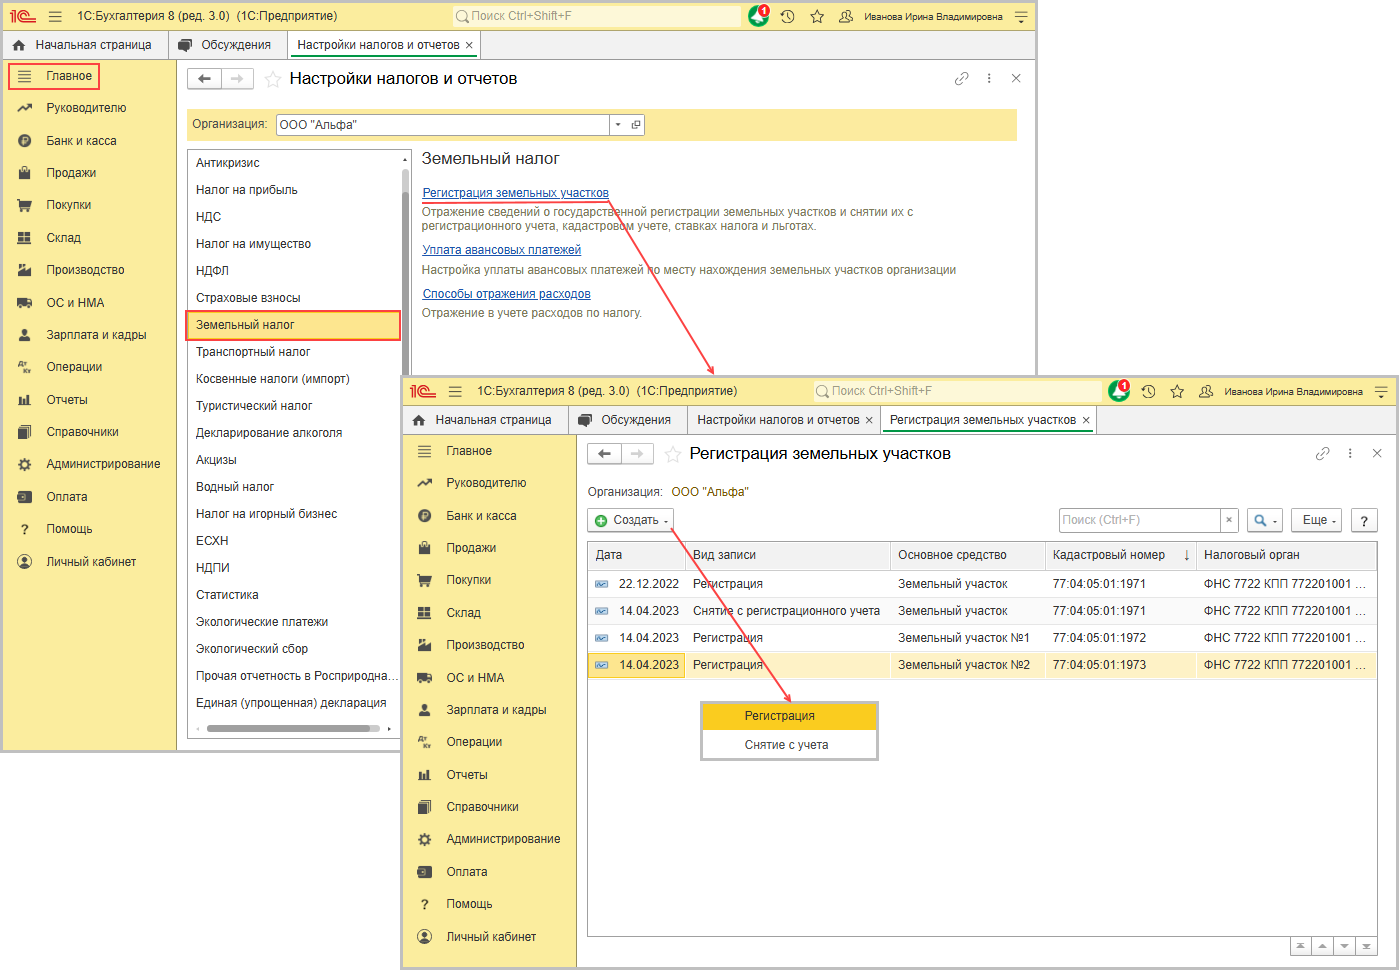Viewport: 1399px width, 970px height.
Task: Click forward arrow in Настройки налогов window
Action: 237,79
